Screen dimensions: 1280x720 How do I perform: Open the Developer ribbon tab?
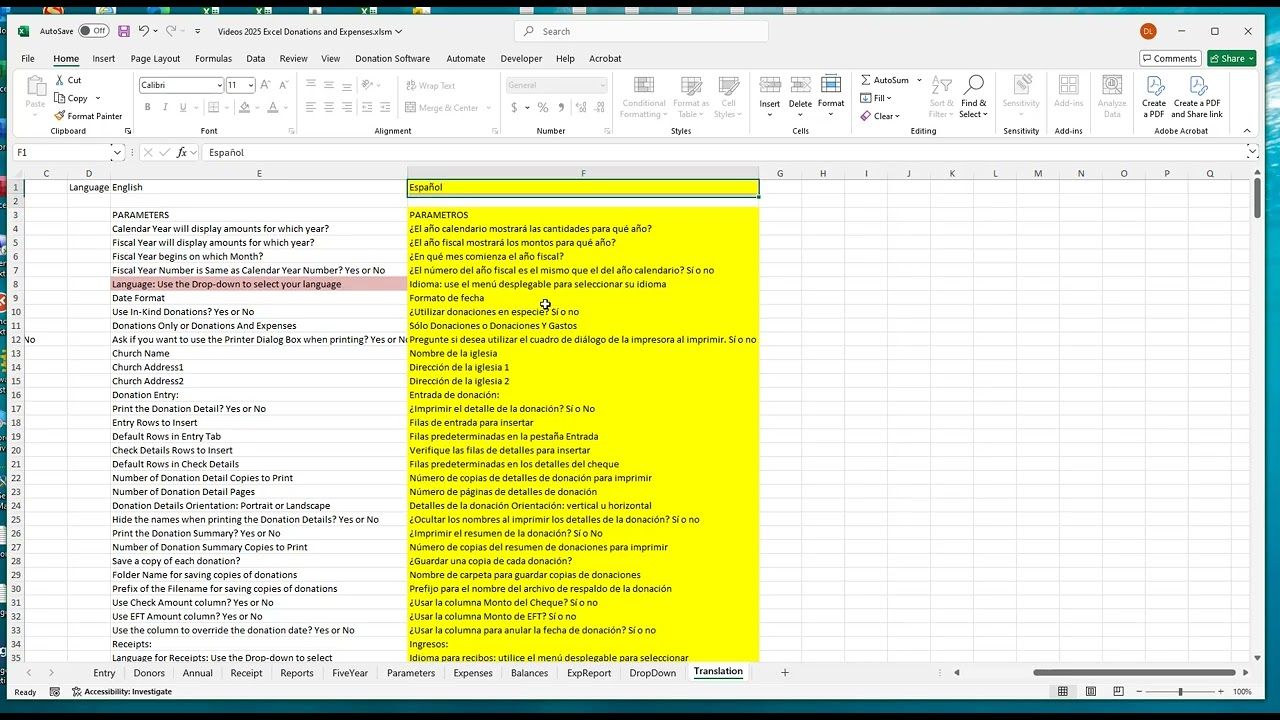(x=521, y=59)
